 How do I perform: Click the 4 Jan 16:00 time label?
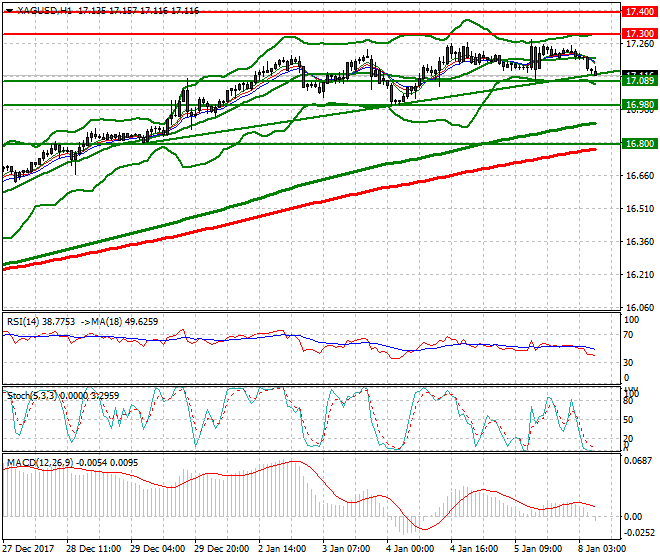474,549
